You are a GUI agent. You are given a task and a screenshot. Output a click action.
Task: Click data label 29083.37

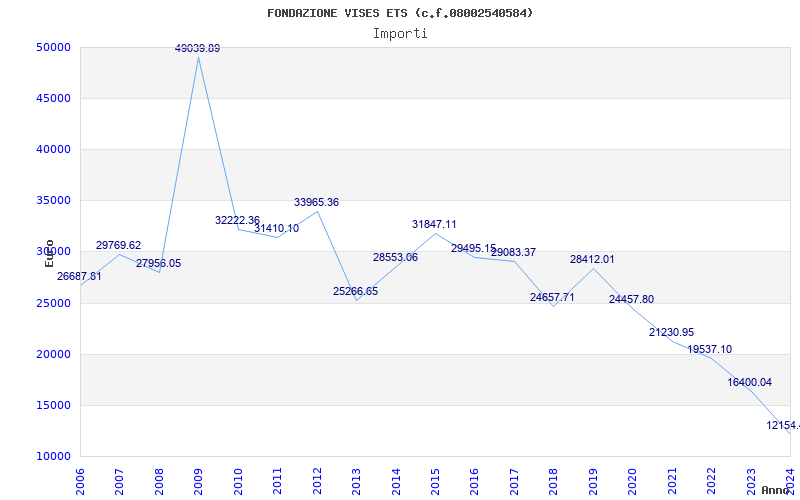[513, 253]
